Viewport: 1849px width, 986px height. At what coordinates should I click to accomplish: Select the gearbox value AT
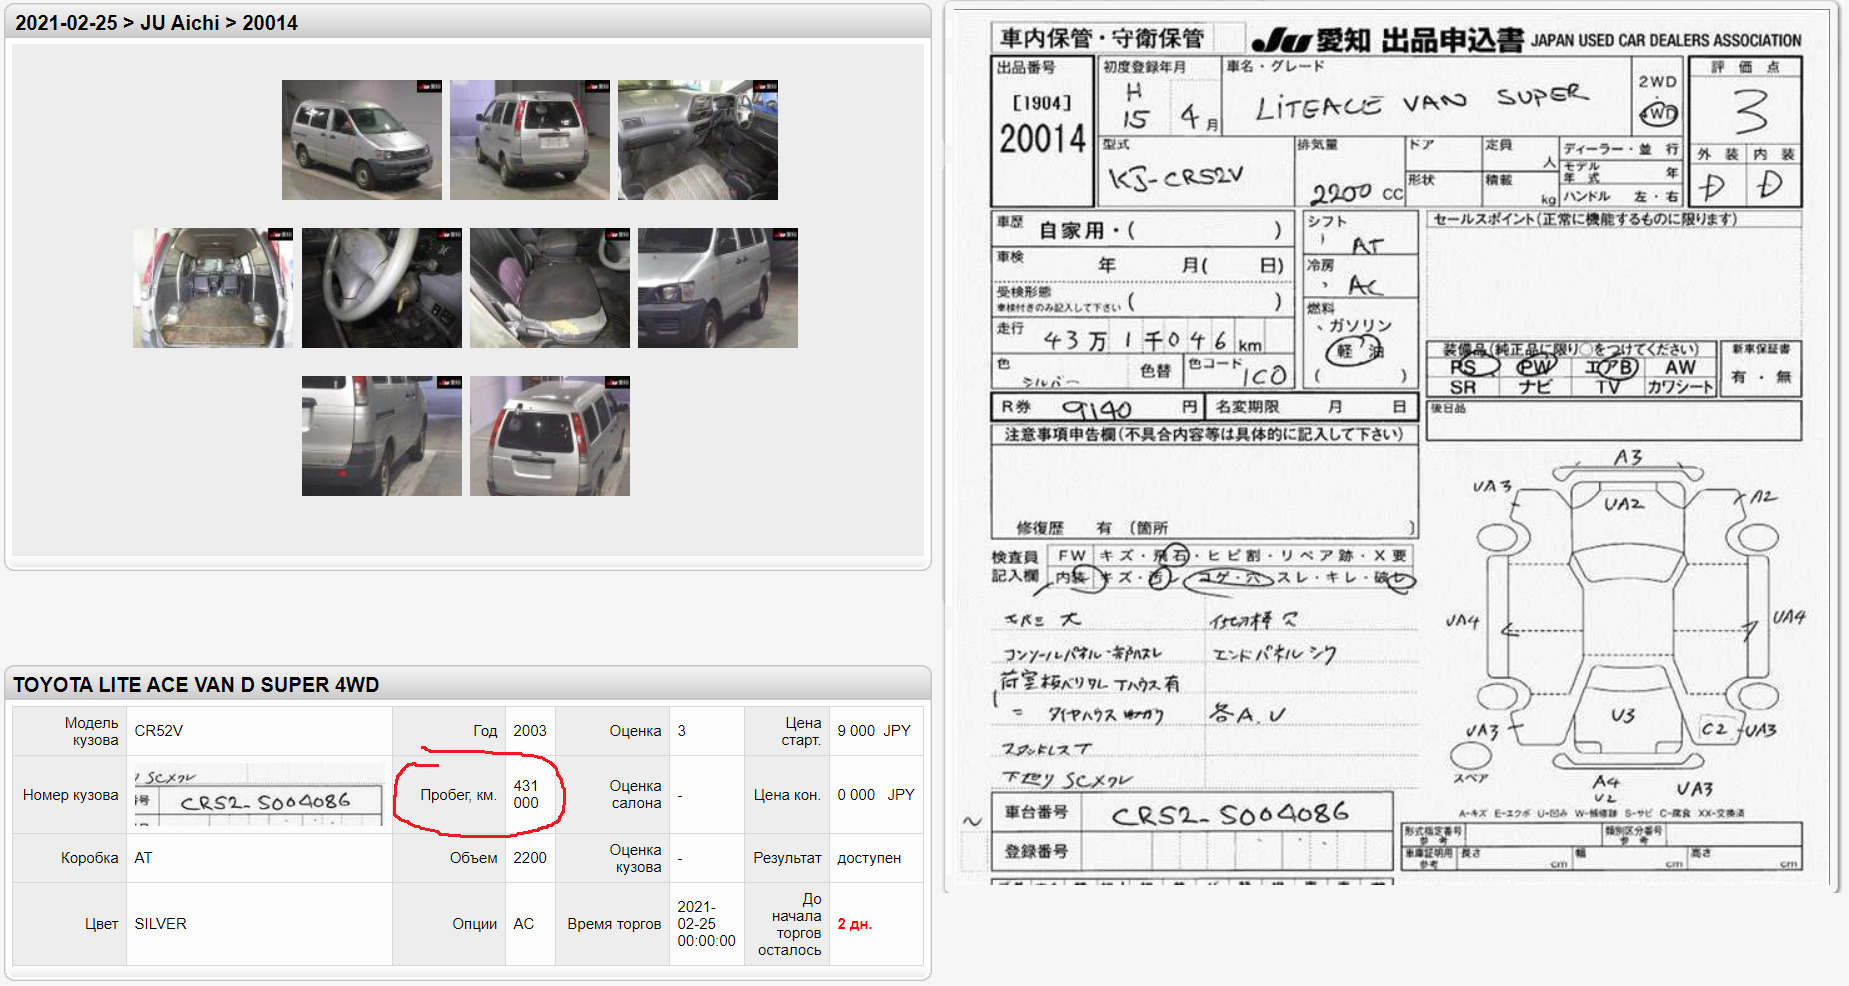[x=143, y=858]
